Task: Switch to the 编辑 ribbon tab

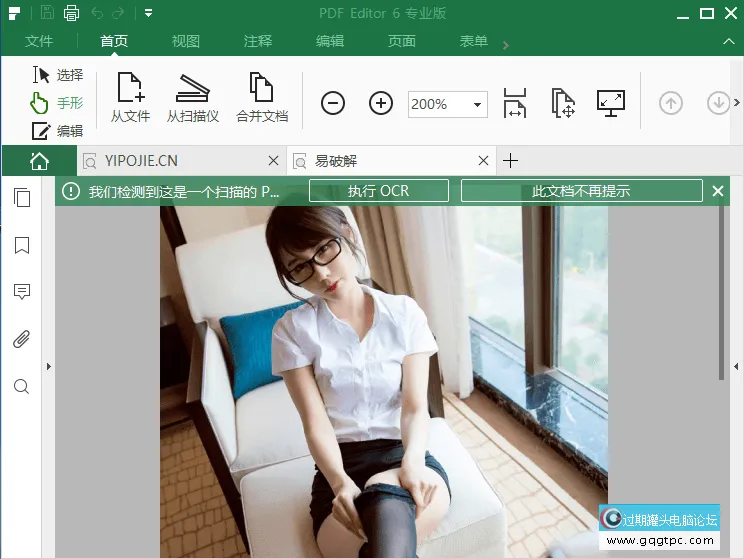Action: pos(330,41)
